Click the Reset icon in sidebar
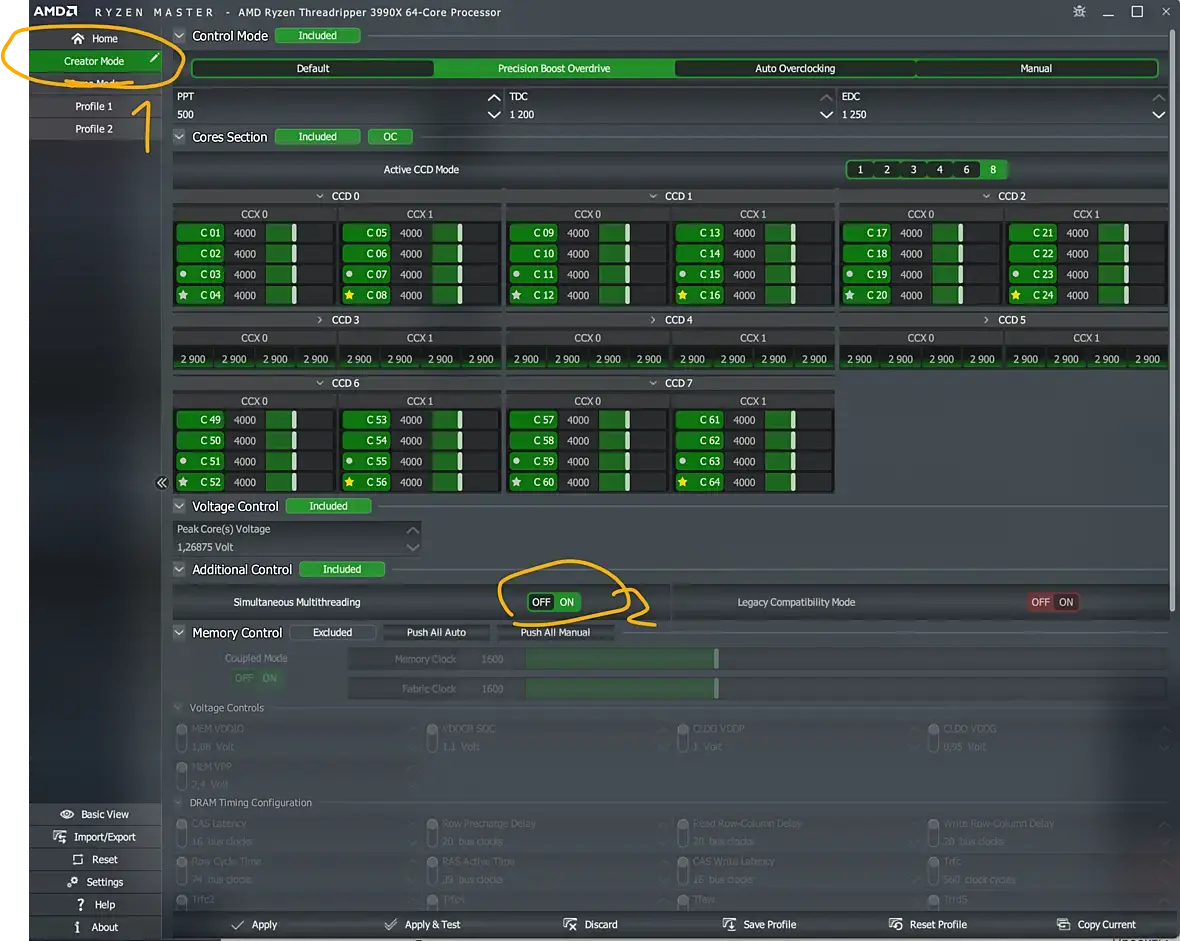Screen dimensions: 1180x941 point(78,859)
